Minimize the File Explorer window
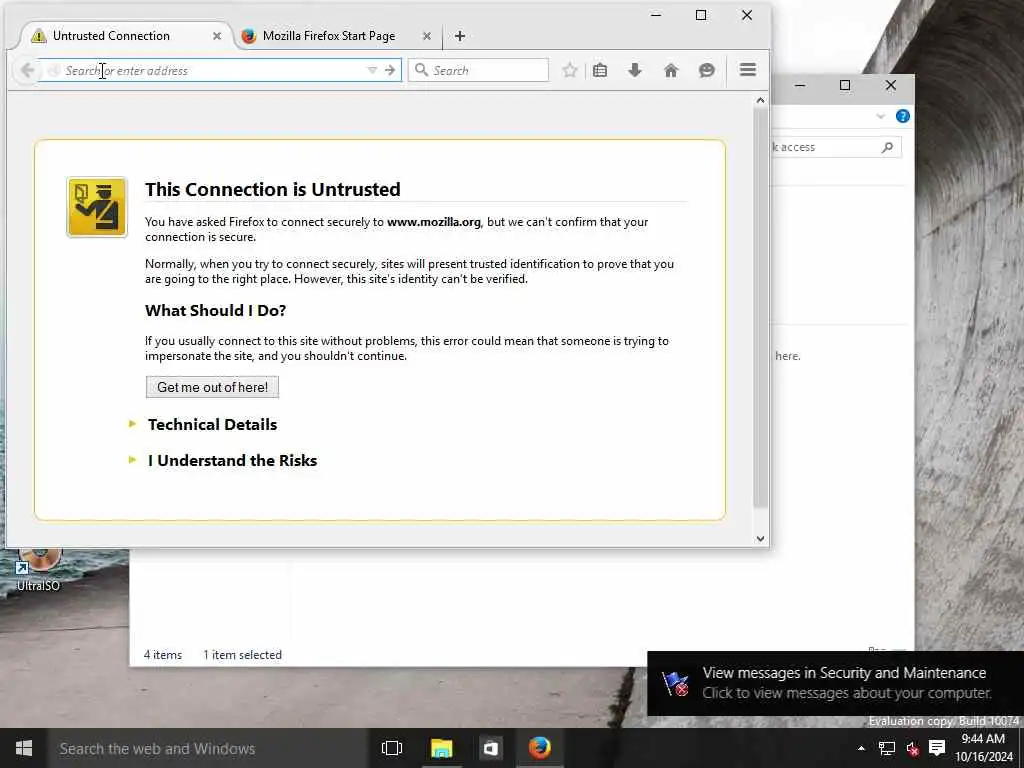 pyautogui.click(x=800, y=85)
